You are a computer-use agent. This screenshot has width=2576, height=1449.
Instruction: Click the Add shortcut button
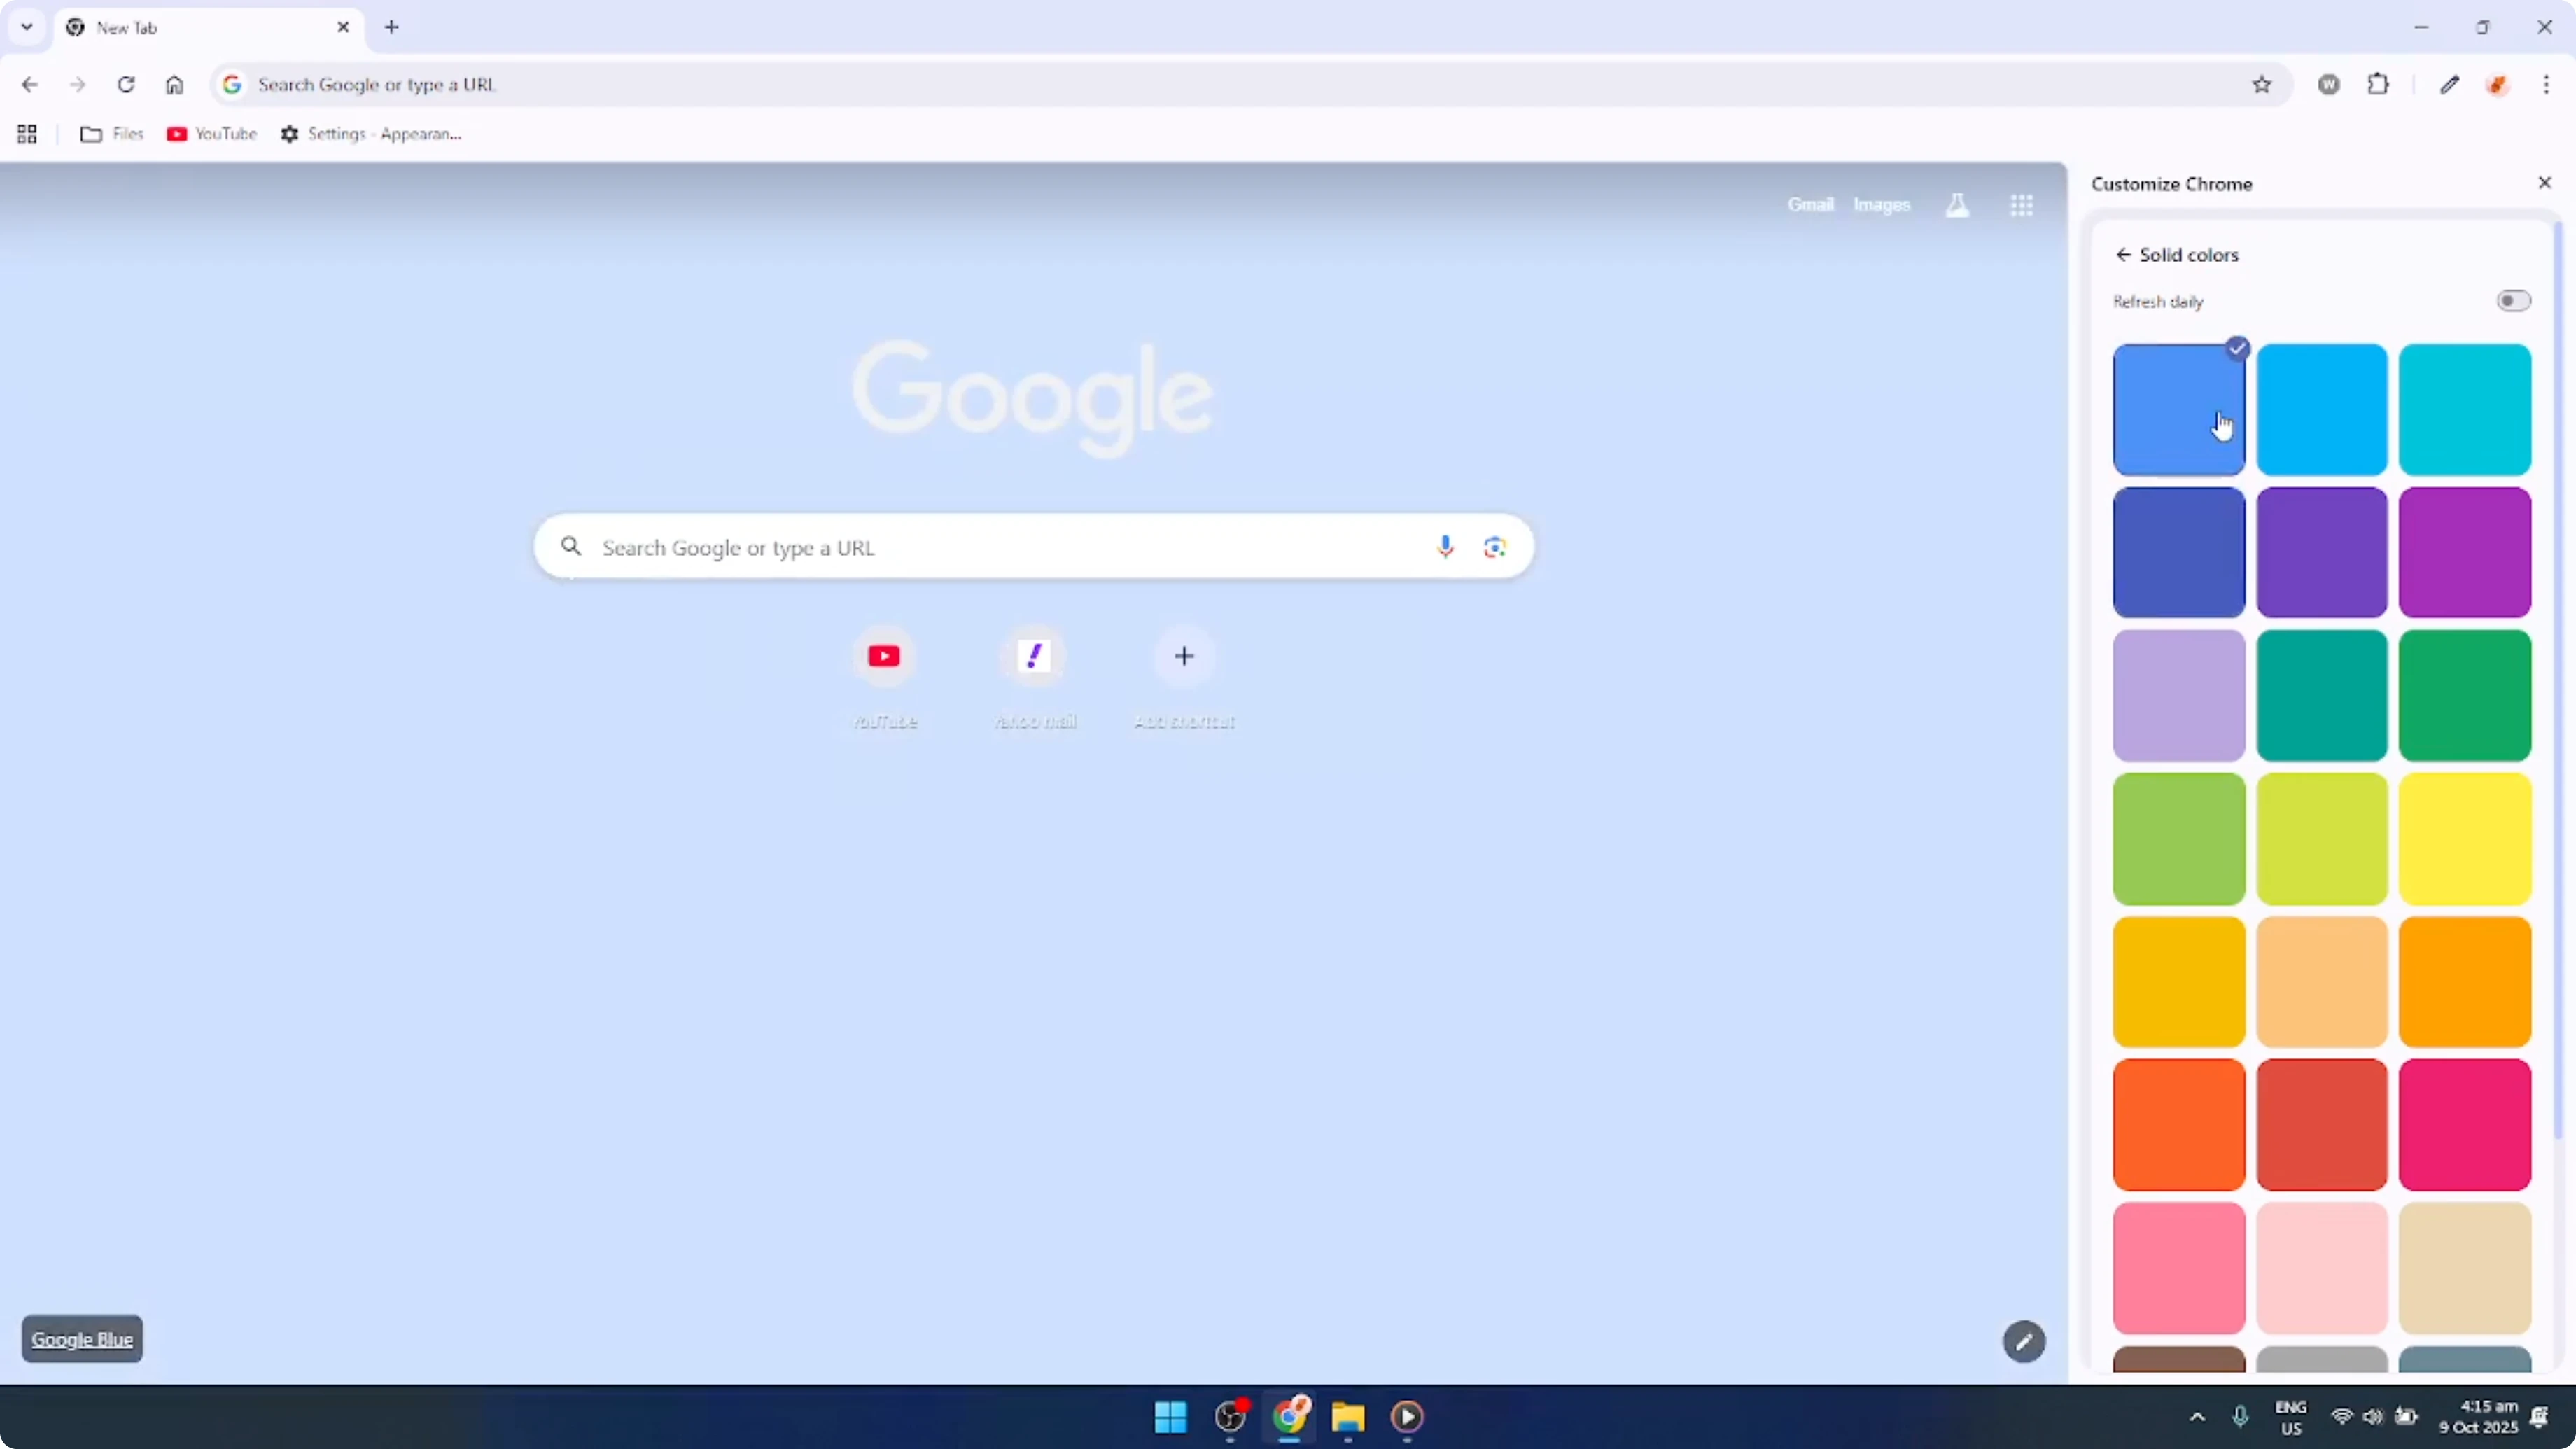point(1184,656)
